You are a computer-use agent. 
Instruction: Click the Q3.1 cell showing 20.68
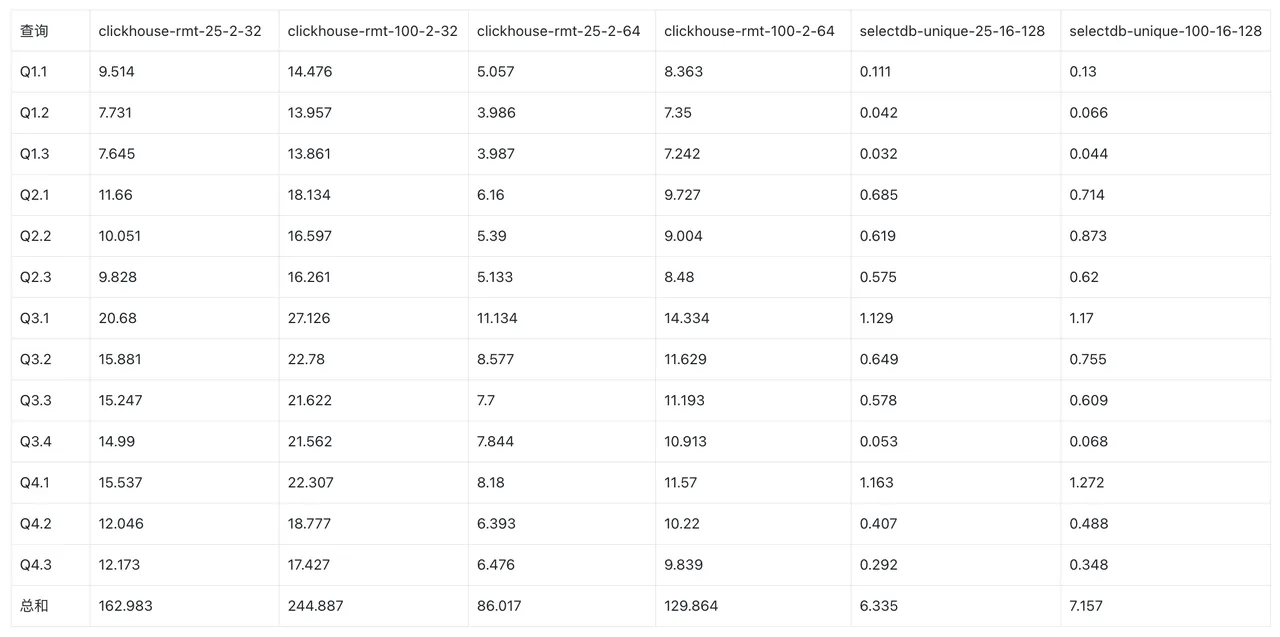click(x=118, y=318)
